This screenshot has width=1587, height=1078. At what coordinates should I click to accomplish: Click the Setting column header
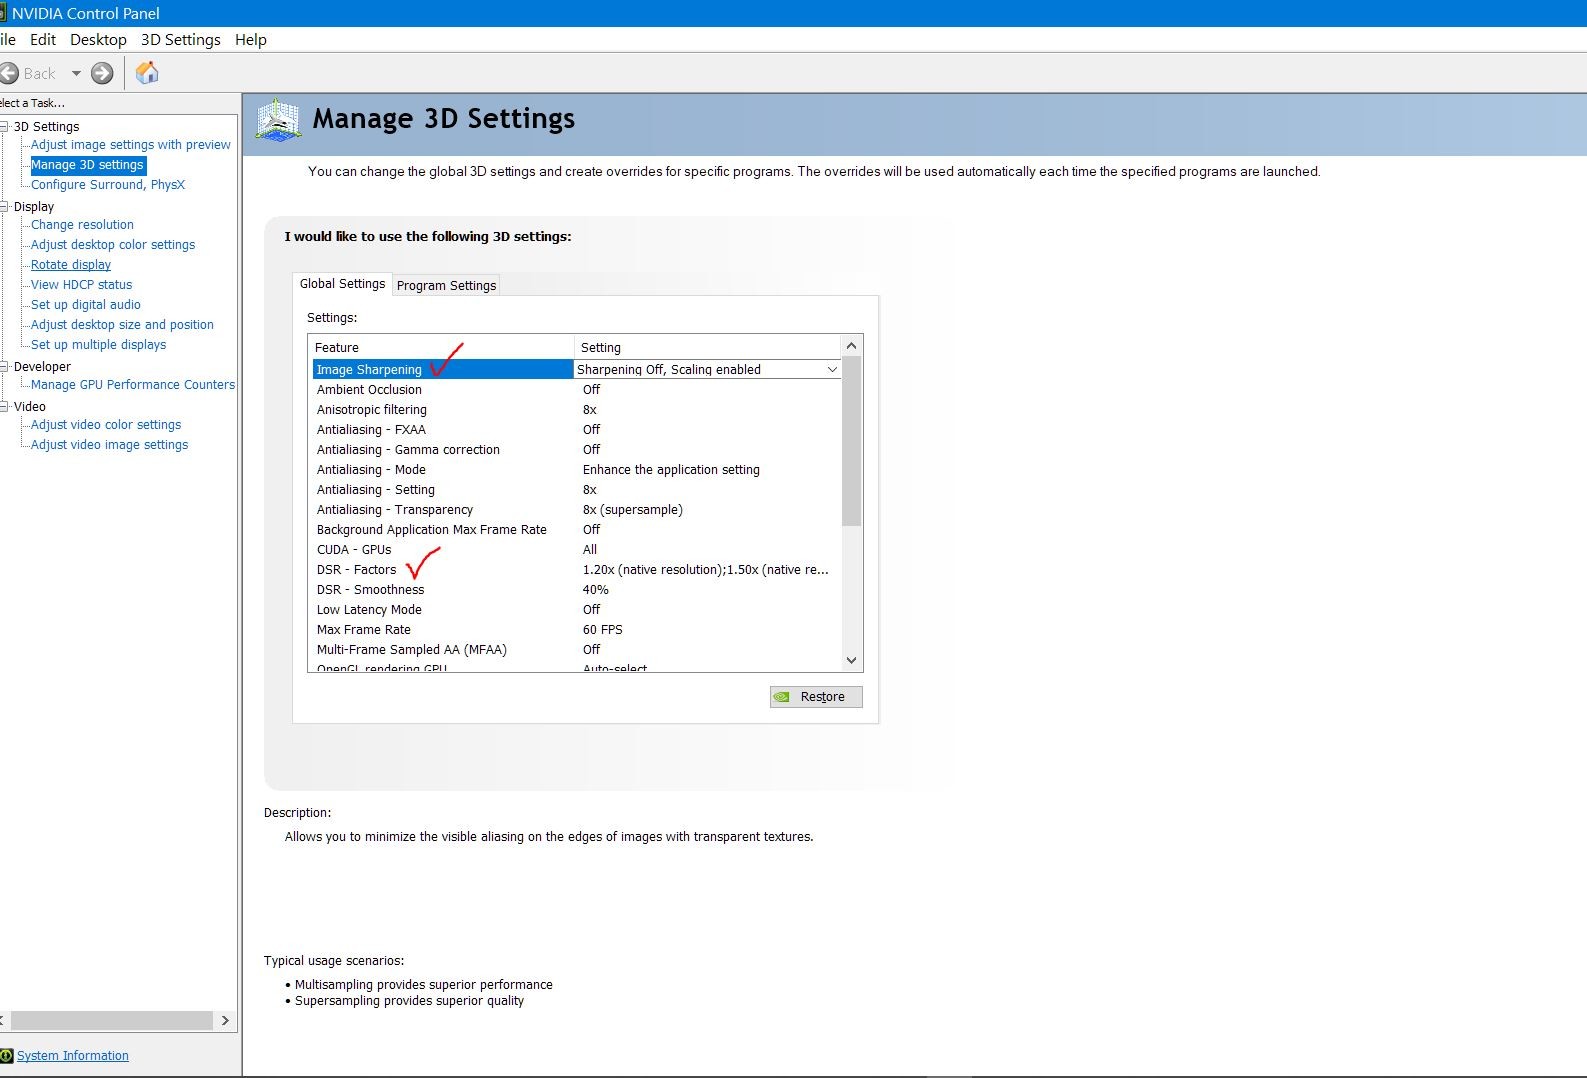708,347
